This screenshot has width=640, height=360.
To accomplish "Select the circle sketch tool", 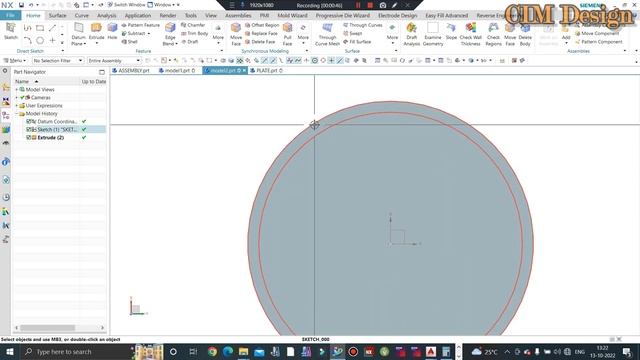I will [40, 40].
